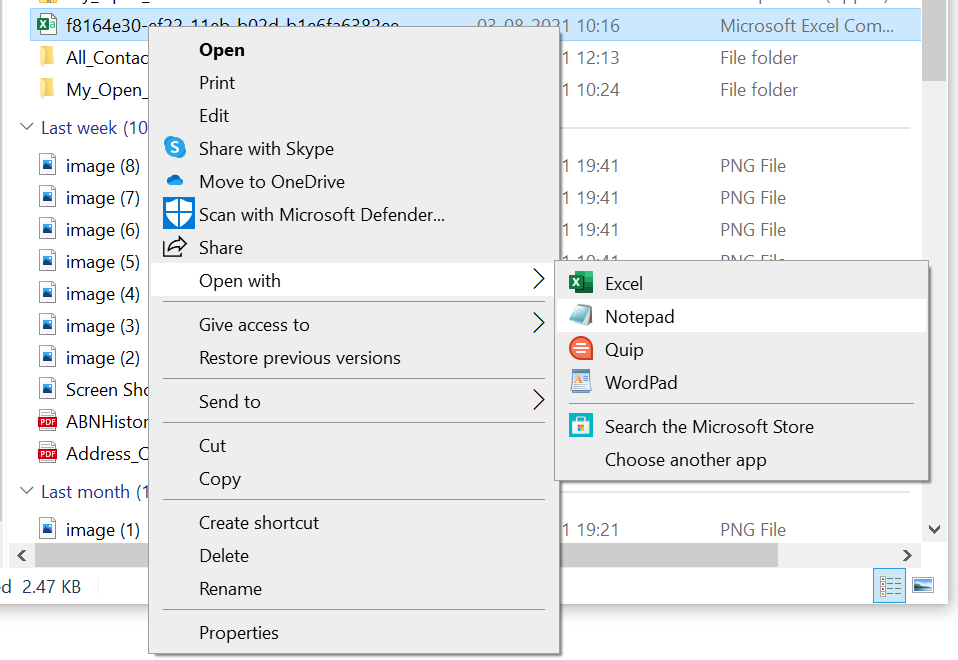Screen dimensions: 958x660
Task: Click the Notepad icon in the submenu
Action: (580, 316)
